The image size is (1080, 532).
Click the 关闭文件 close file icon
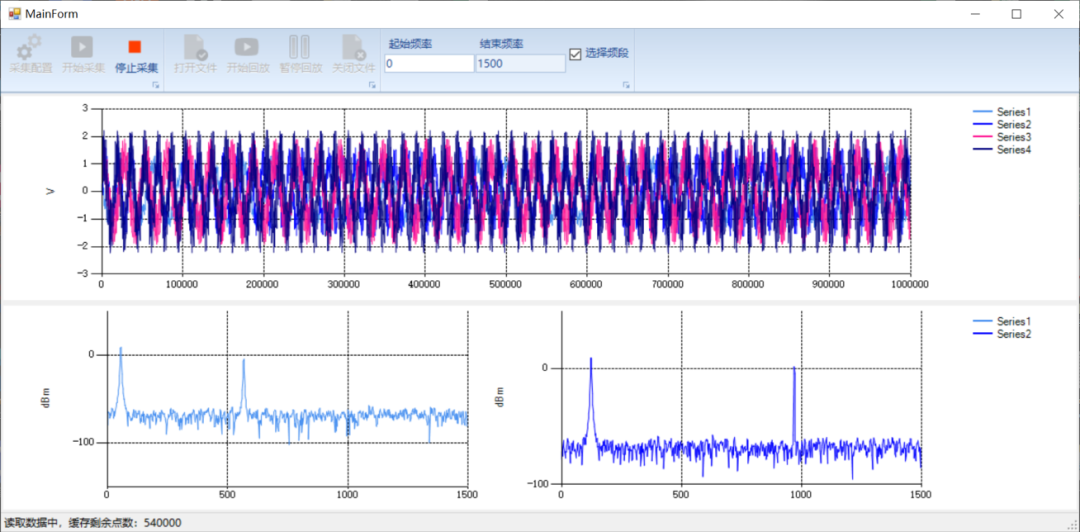[354, 46]
